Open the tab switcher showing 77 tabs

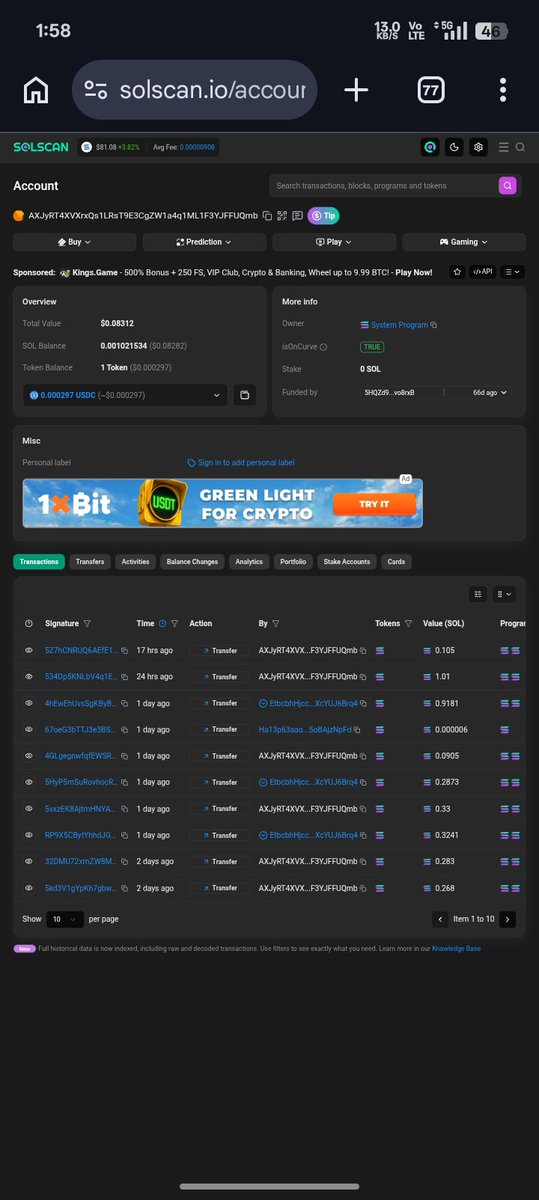[431, 90]
